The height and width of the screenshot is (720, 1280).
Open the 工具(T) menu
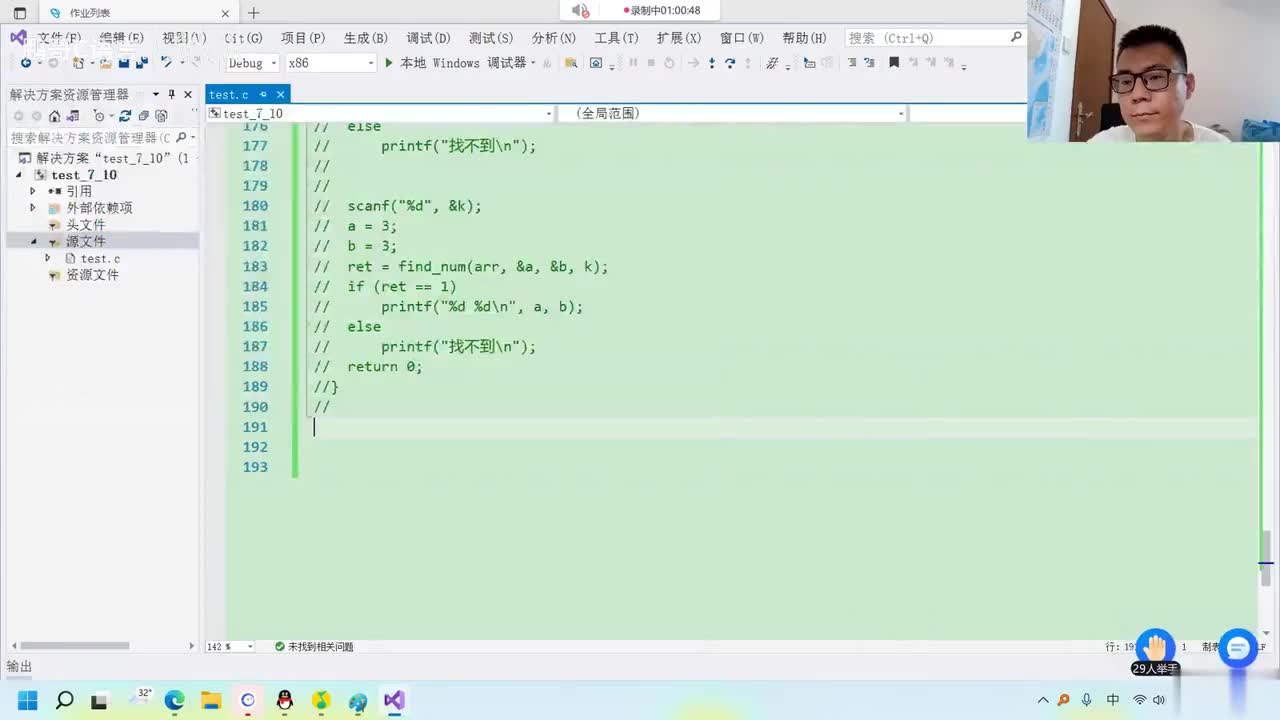616,38
